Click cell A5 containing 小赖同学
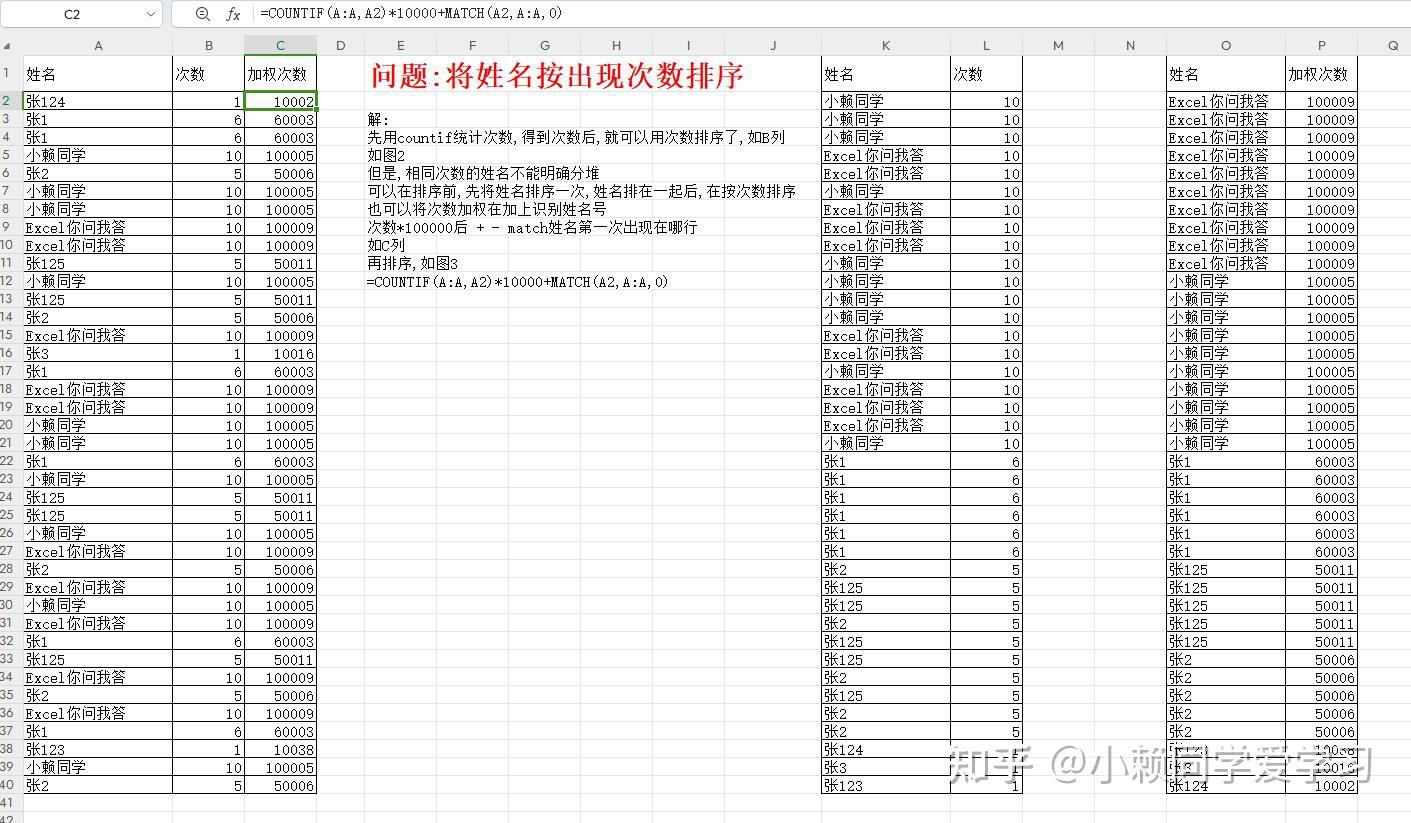This screenshot has height=823, width=1411. tap(98, 155)
